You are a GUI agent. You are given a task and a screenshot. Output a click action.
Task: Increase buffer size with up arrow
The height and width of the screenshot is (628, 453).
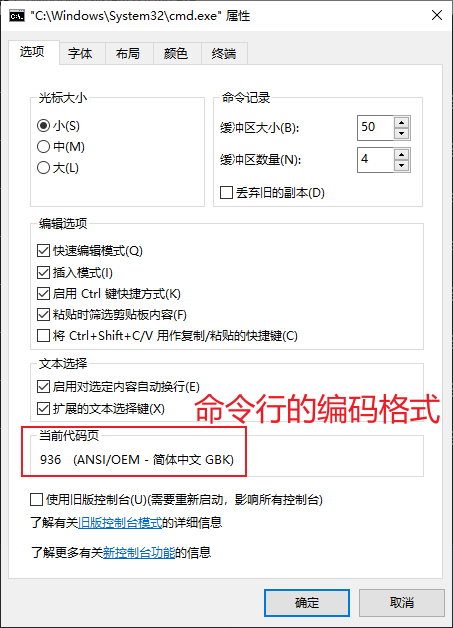[x=401, y=122]
